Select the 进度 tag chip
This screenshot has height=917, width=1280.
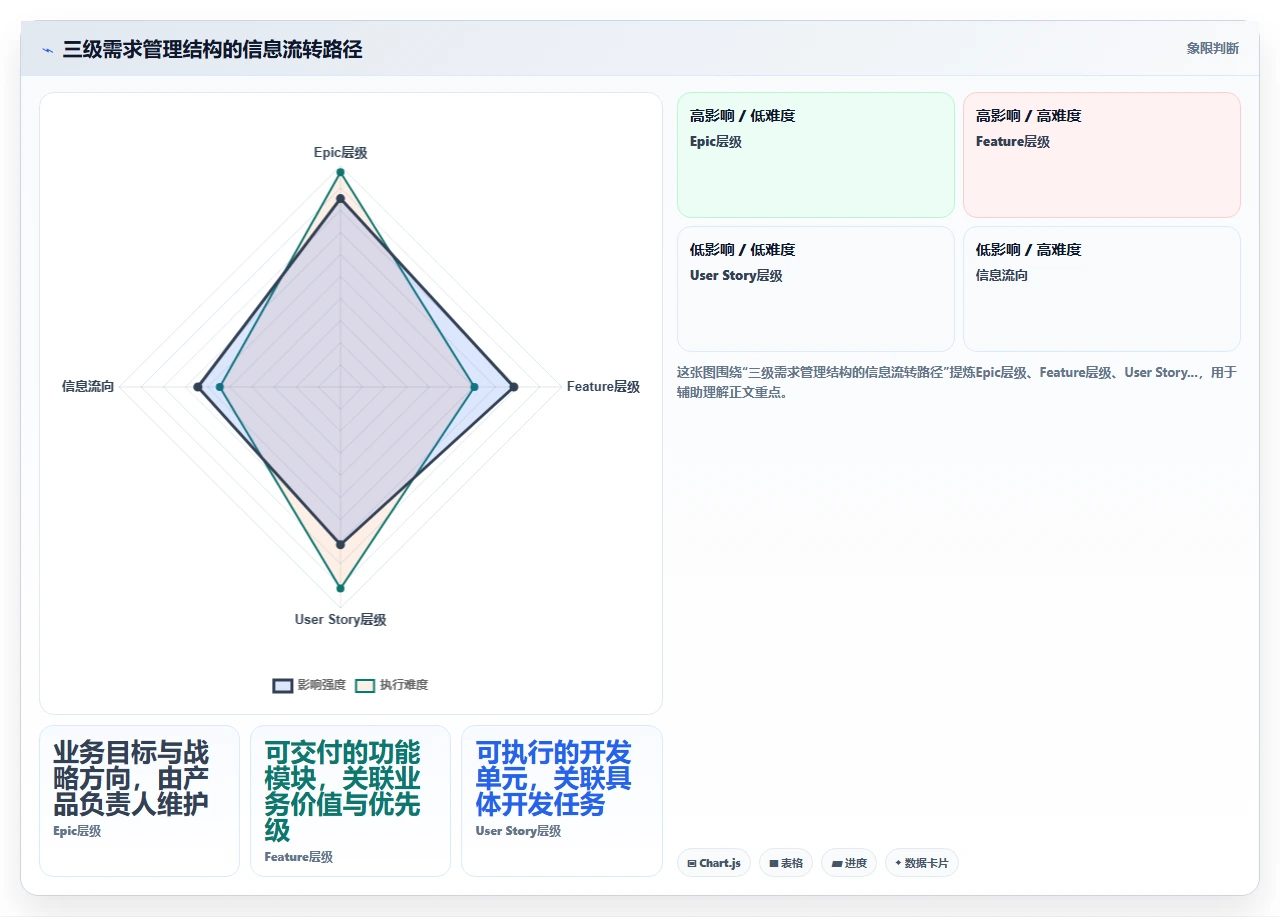pyautogui.click(x=849, y=863)
